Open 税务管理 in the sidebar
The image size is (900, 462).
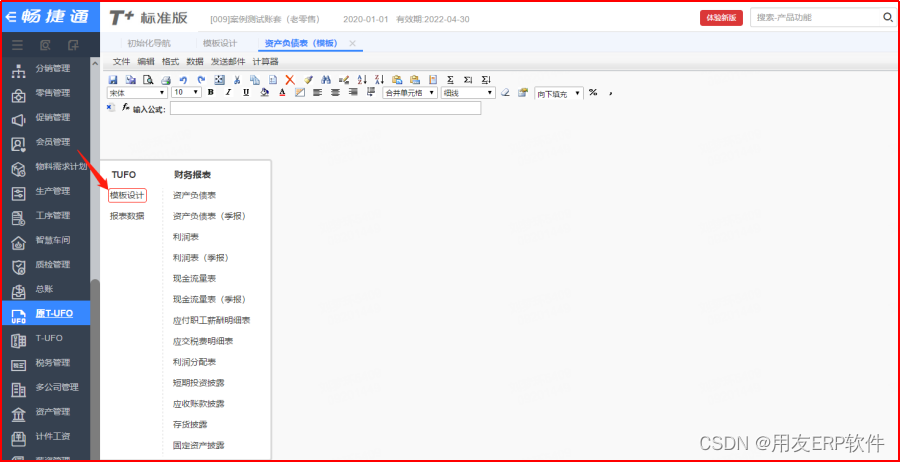53,363
